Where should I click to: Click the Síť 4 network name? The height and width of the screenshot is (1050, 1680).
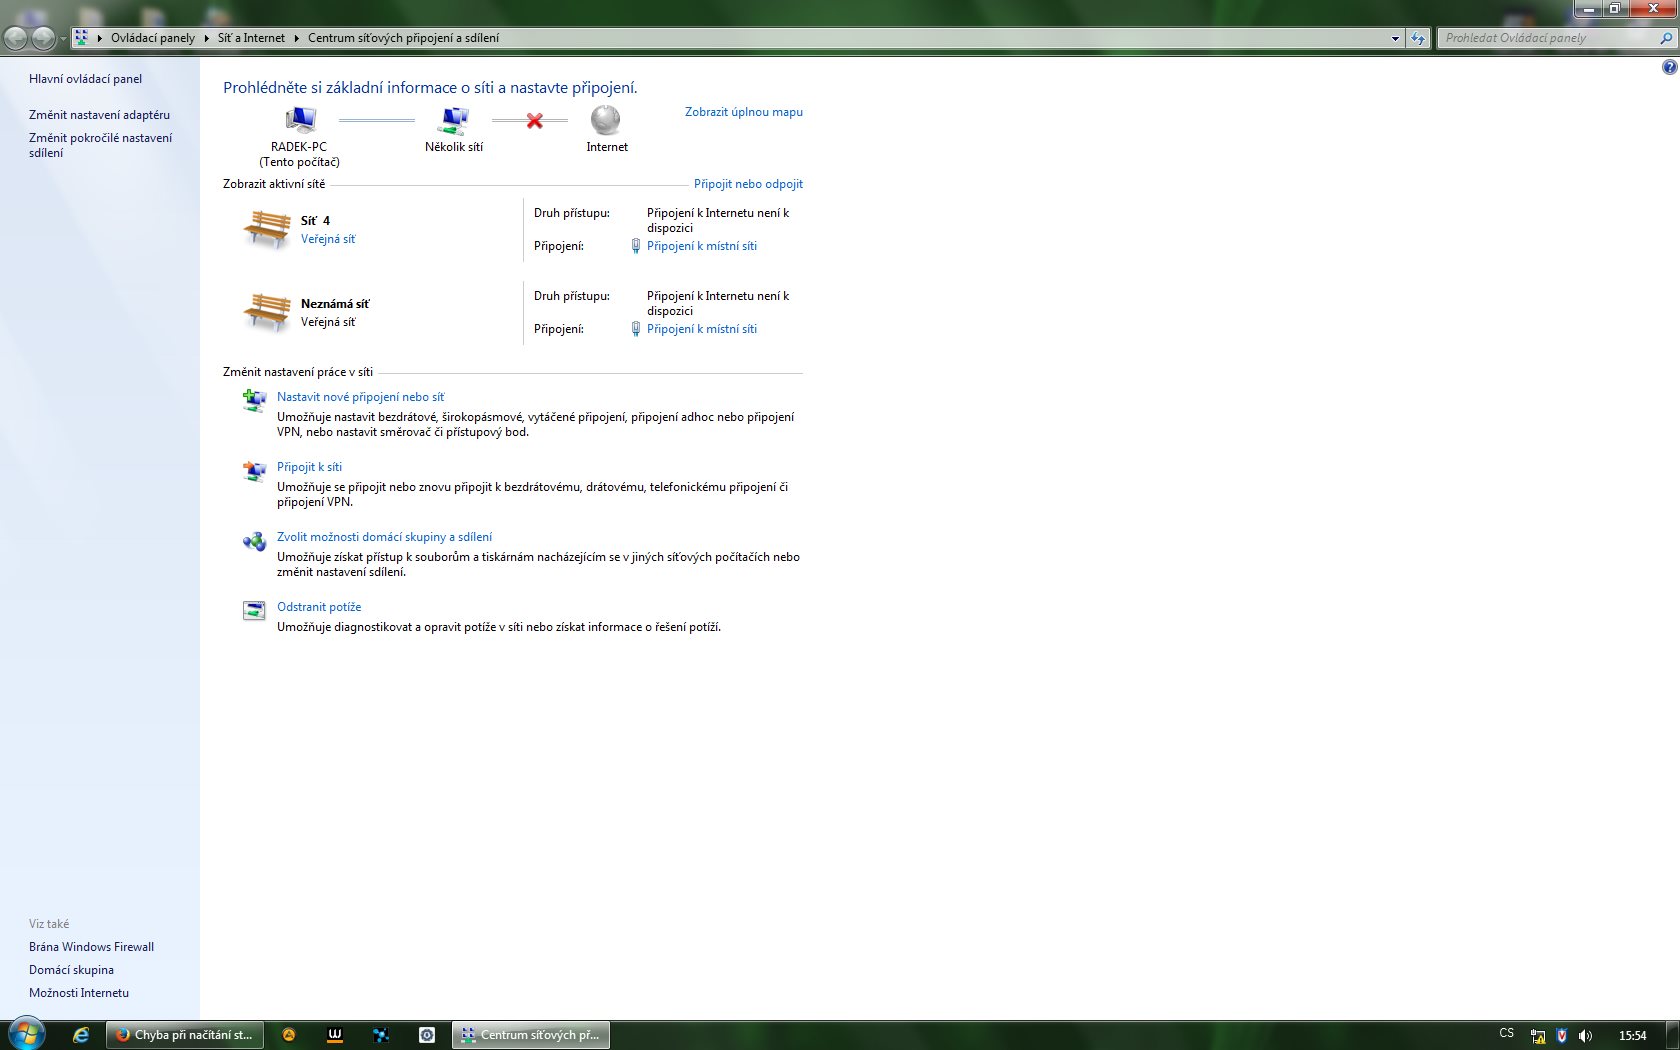(x=315, y=221)
